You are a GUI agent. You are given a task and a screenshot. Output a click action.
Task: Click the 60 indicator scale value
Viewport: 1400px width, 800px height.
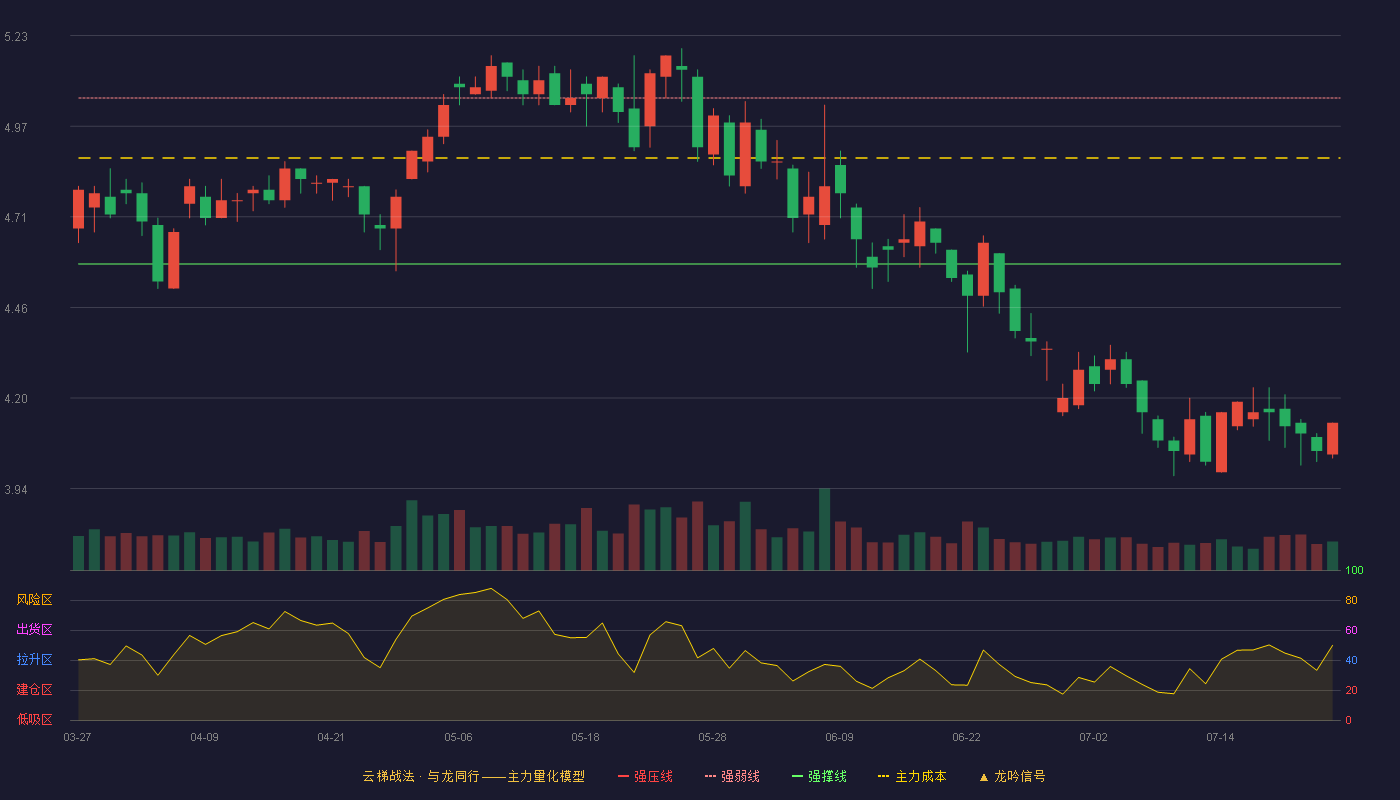pyautogui.click(x=1351, y=631)
